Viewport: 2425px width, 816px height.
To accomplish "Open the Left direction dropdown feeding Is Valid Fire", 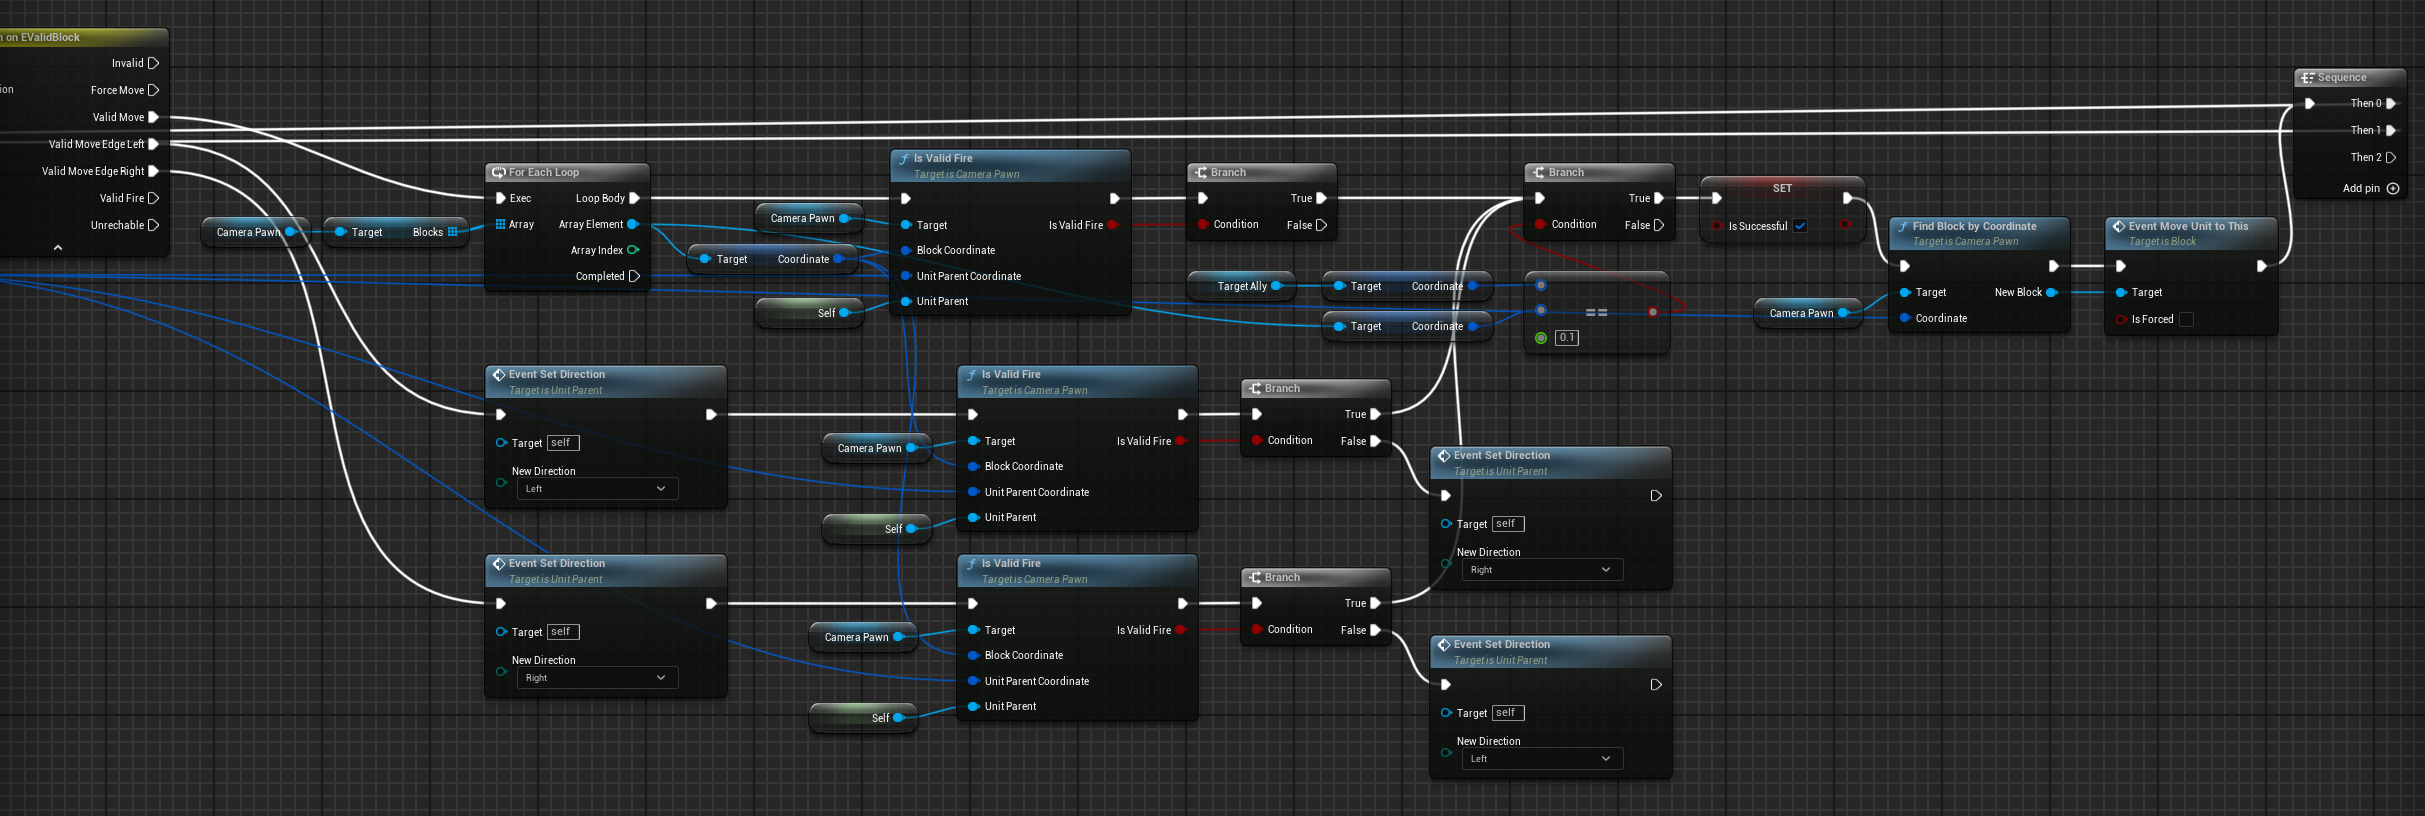I will pyautogui.click(x=597, y=489).
